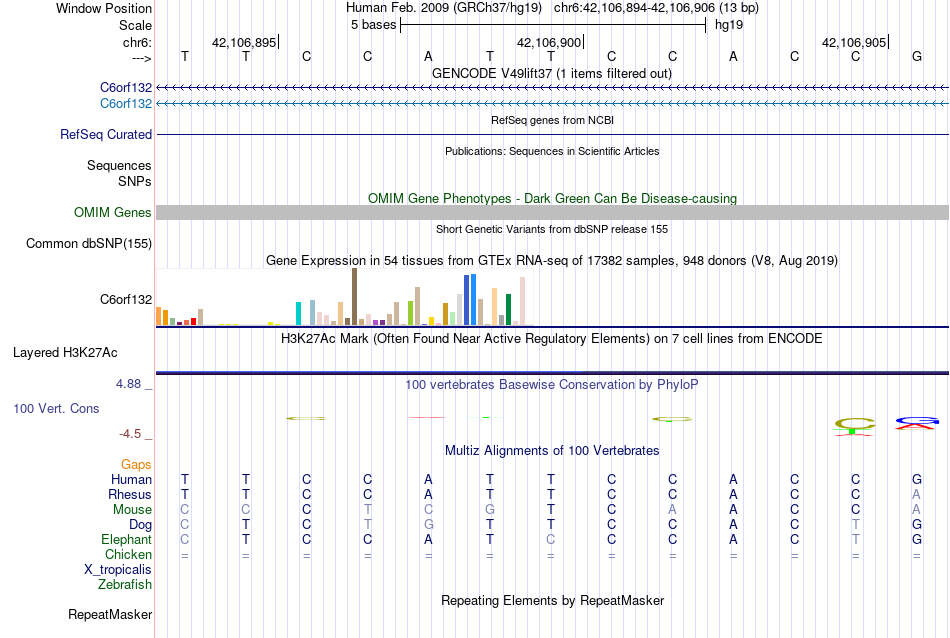Click the Repeating Elements by RepeatMasker title
The height and width of the screenshot is (638, 950).
coord(553,600)
